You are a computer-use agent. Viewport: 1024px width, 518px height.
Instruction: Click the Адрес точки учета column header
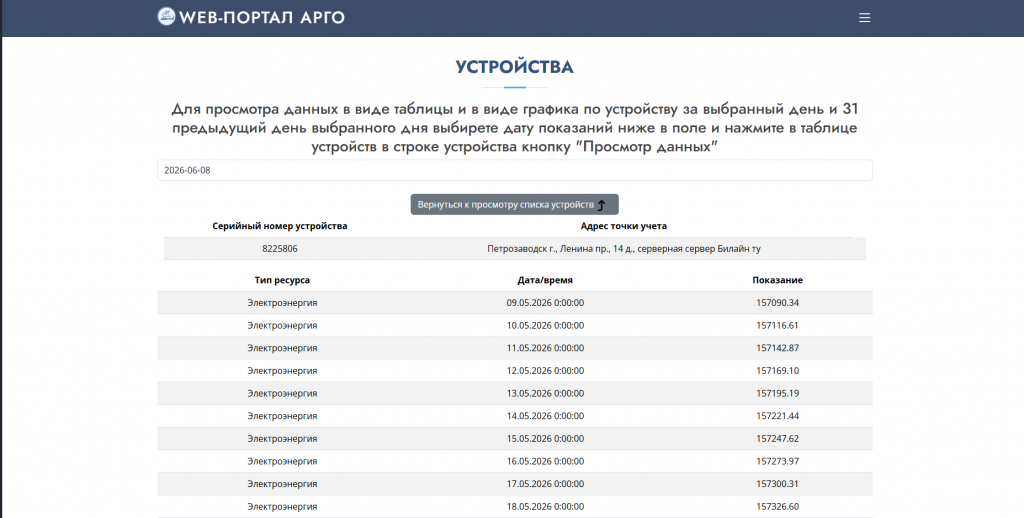pyautogui.click(x=624, y=226)
